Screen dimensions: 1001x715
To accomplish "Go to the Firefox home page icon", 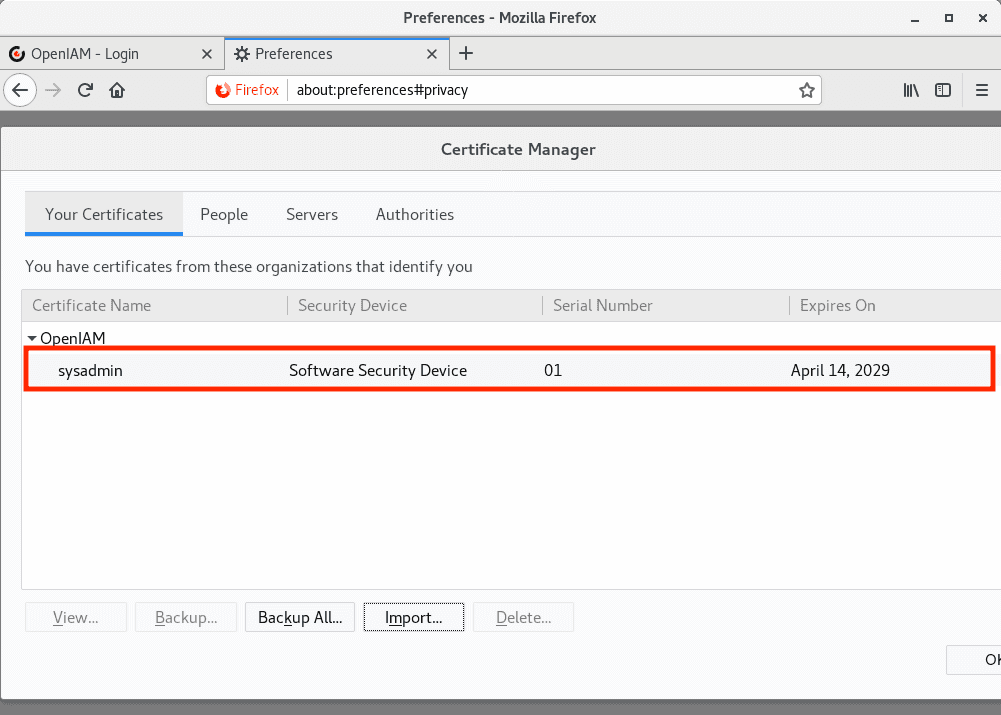I will tap(117, 90).
